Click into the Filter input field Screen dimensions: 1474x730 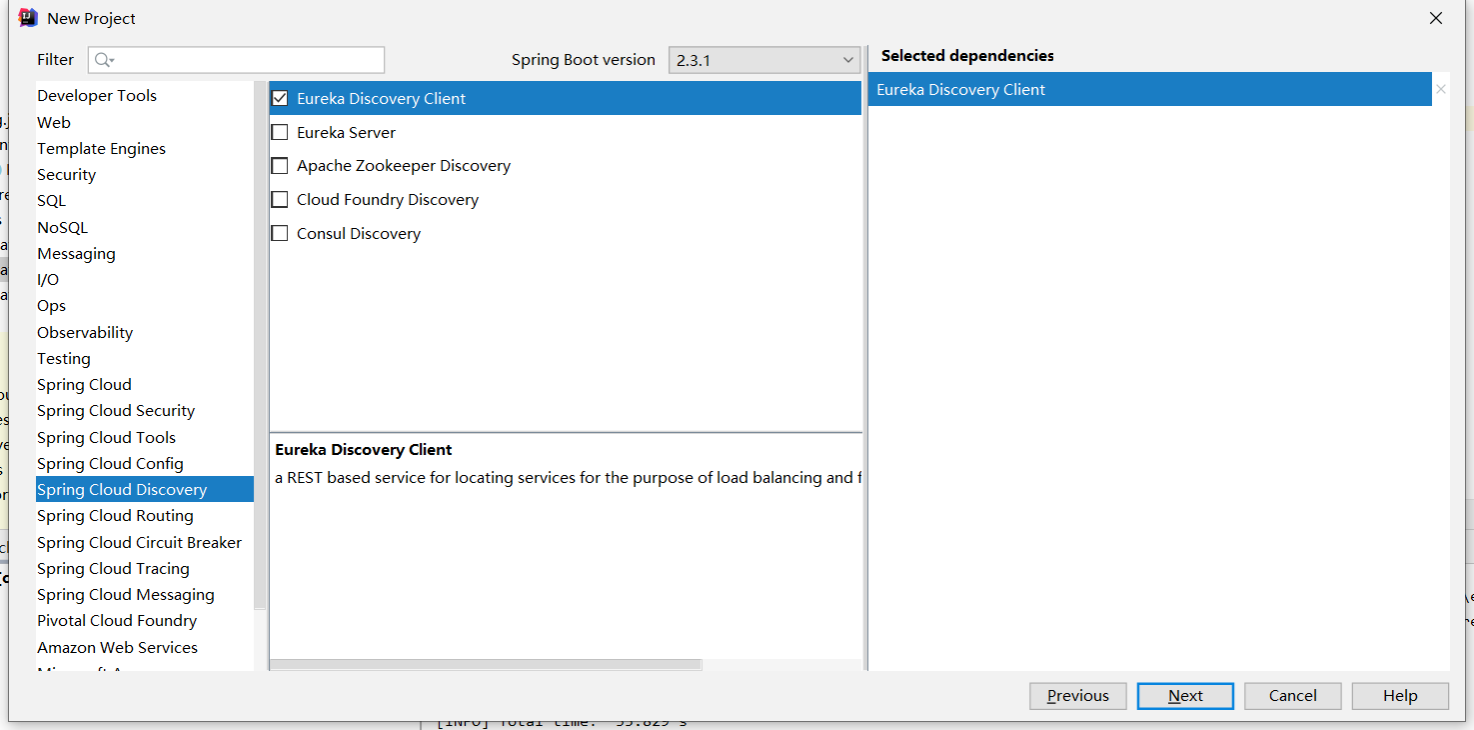click(236, 60)
